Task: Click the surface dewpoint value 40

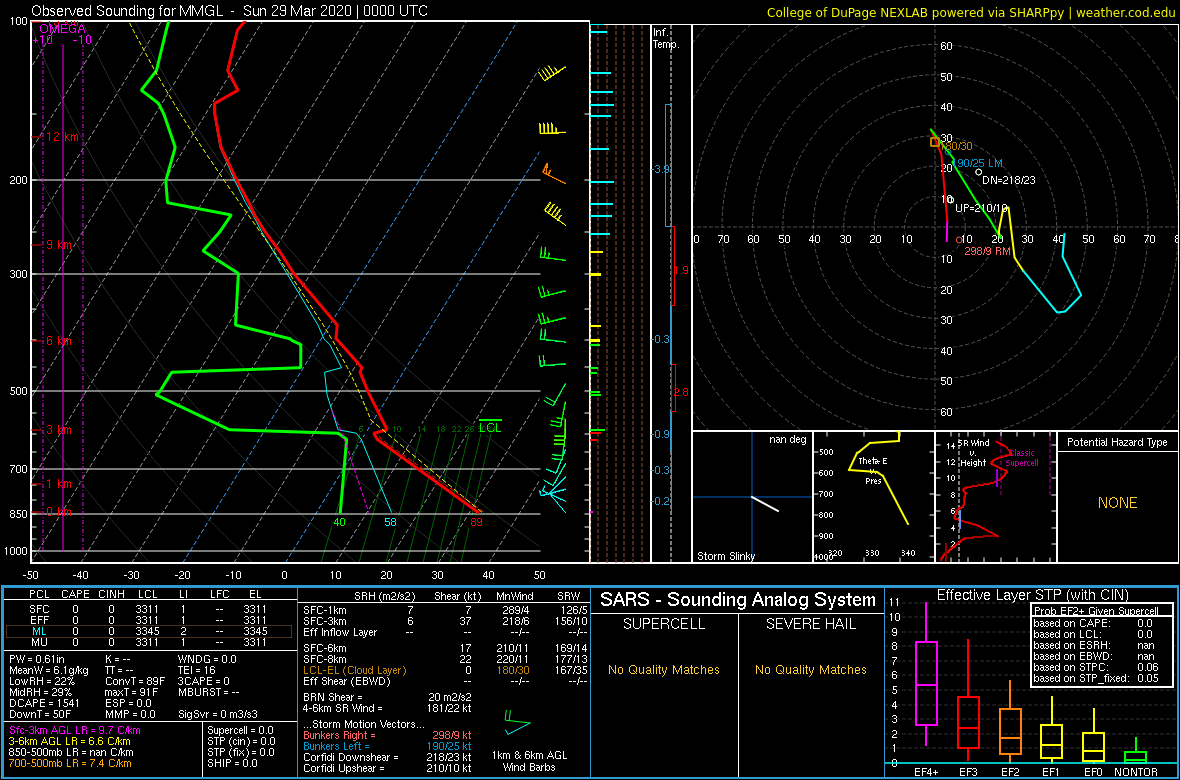Action: click(339, 522)
